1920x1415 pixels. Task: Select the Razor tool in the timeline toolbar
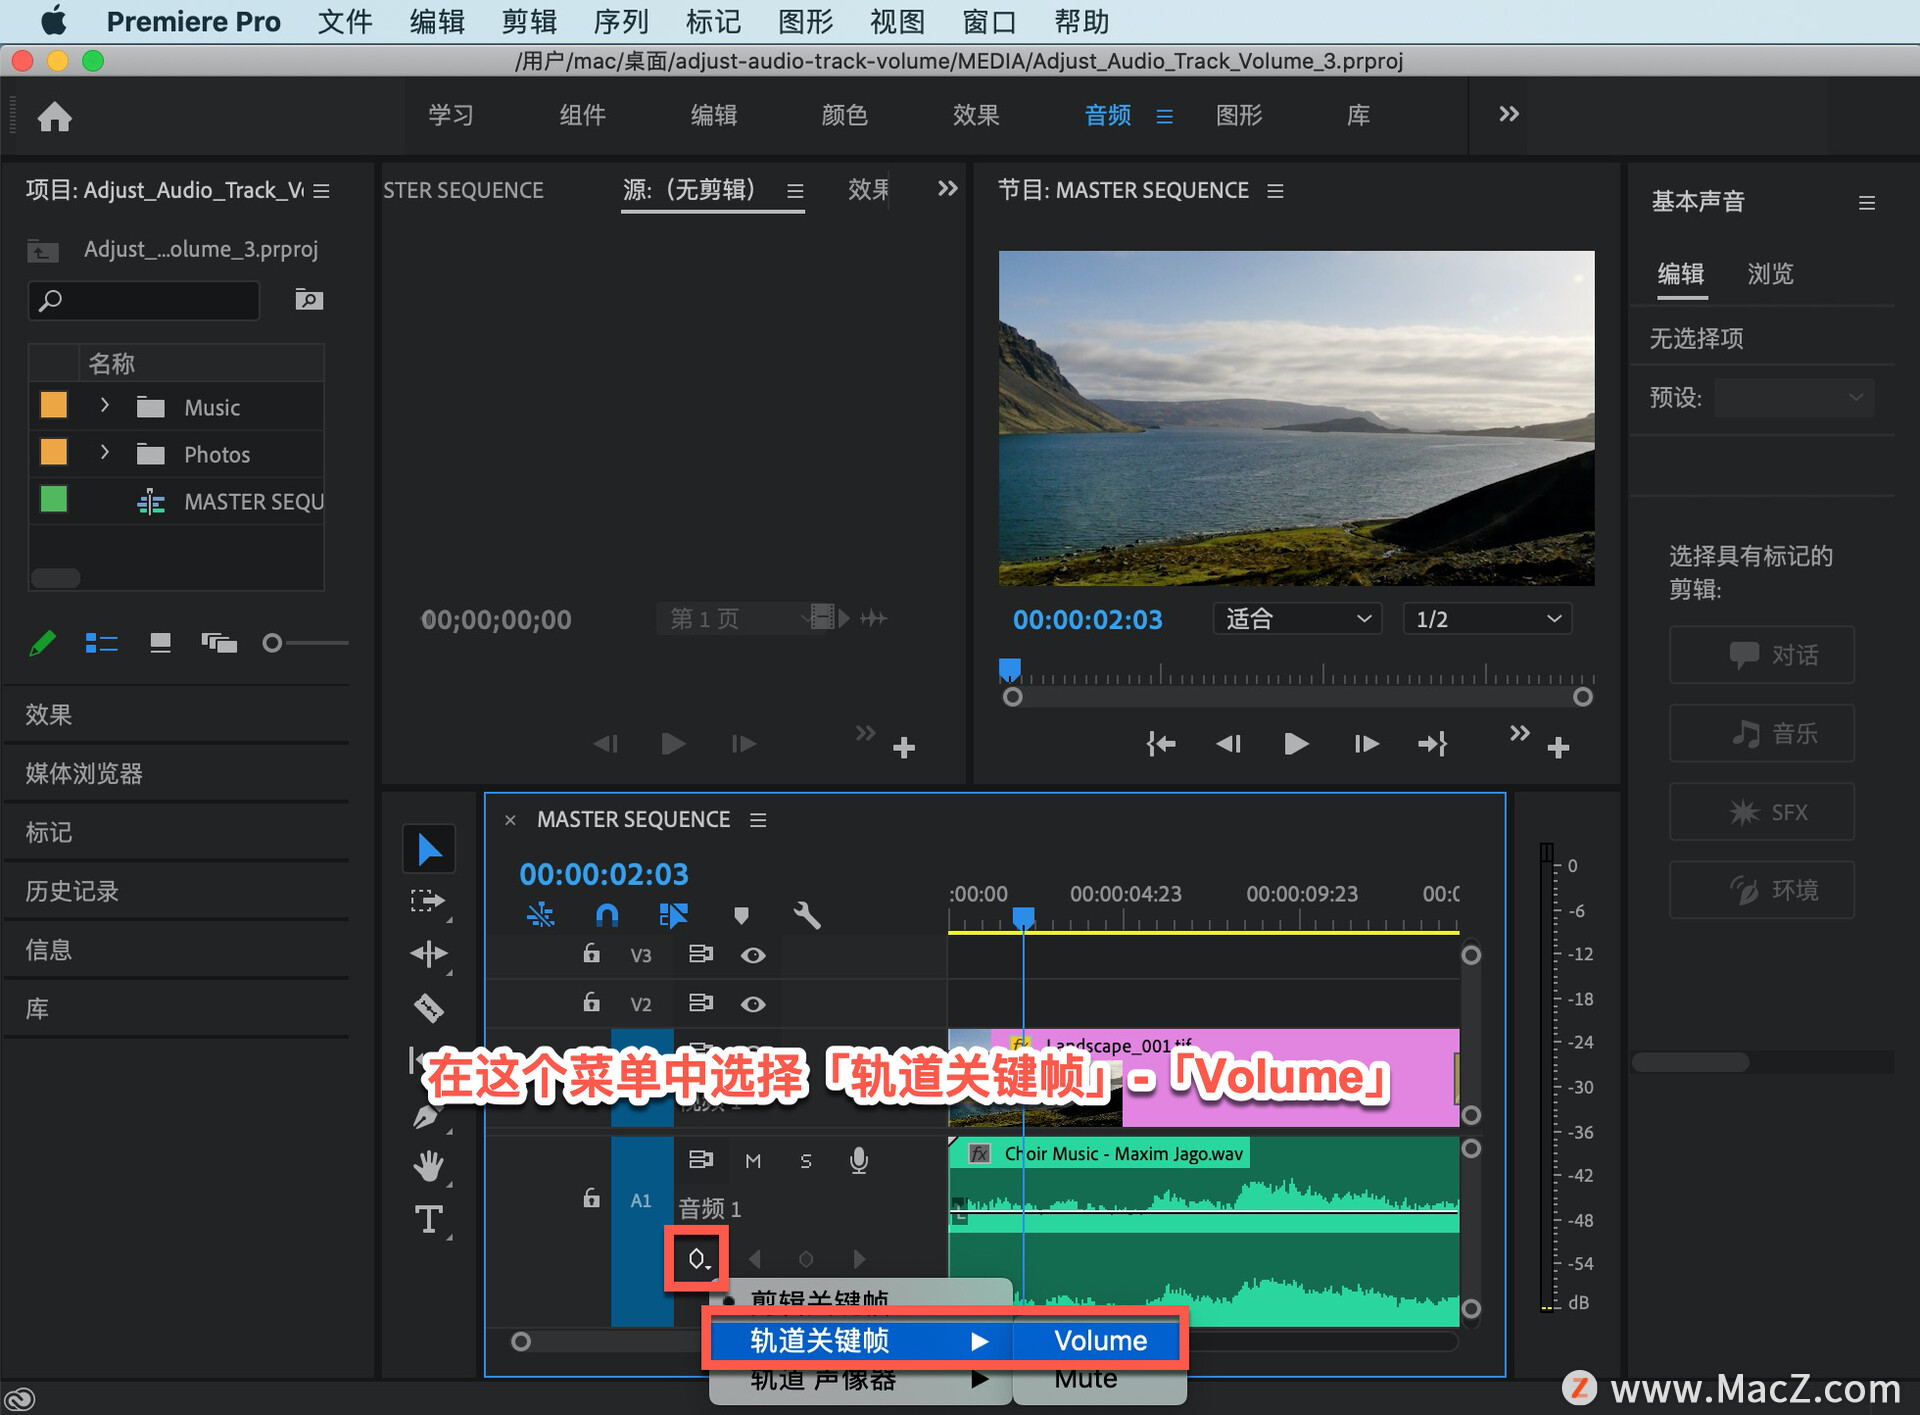429,1007
